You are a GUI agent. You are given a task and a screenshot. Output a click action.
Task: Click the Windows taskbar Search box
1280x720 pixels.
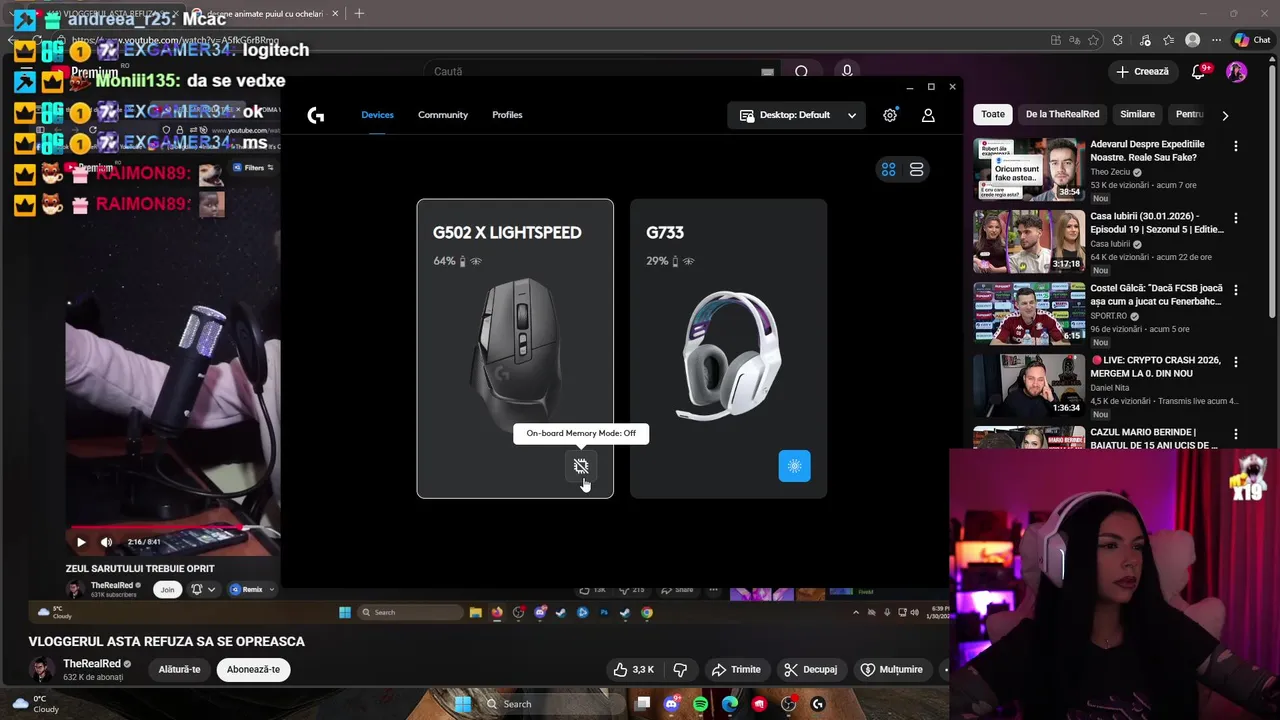[550, 704]
